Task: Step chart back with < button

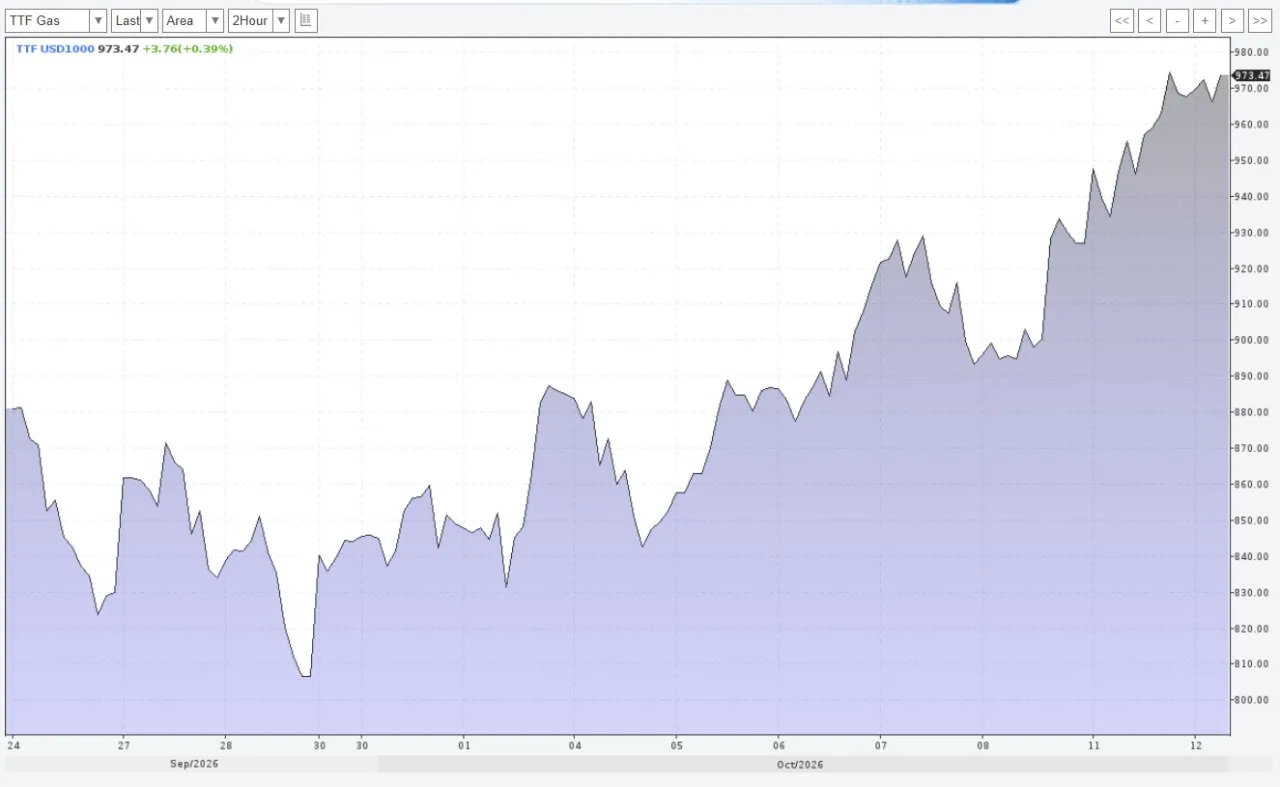Action: coord(1150,20)
